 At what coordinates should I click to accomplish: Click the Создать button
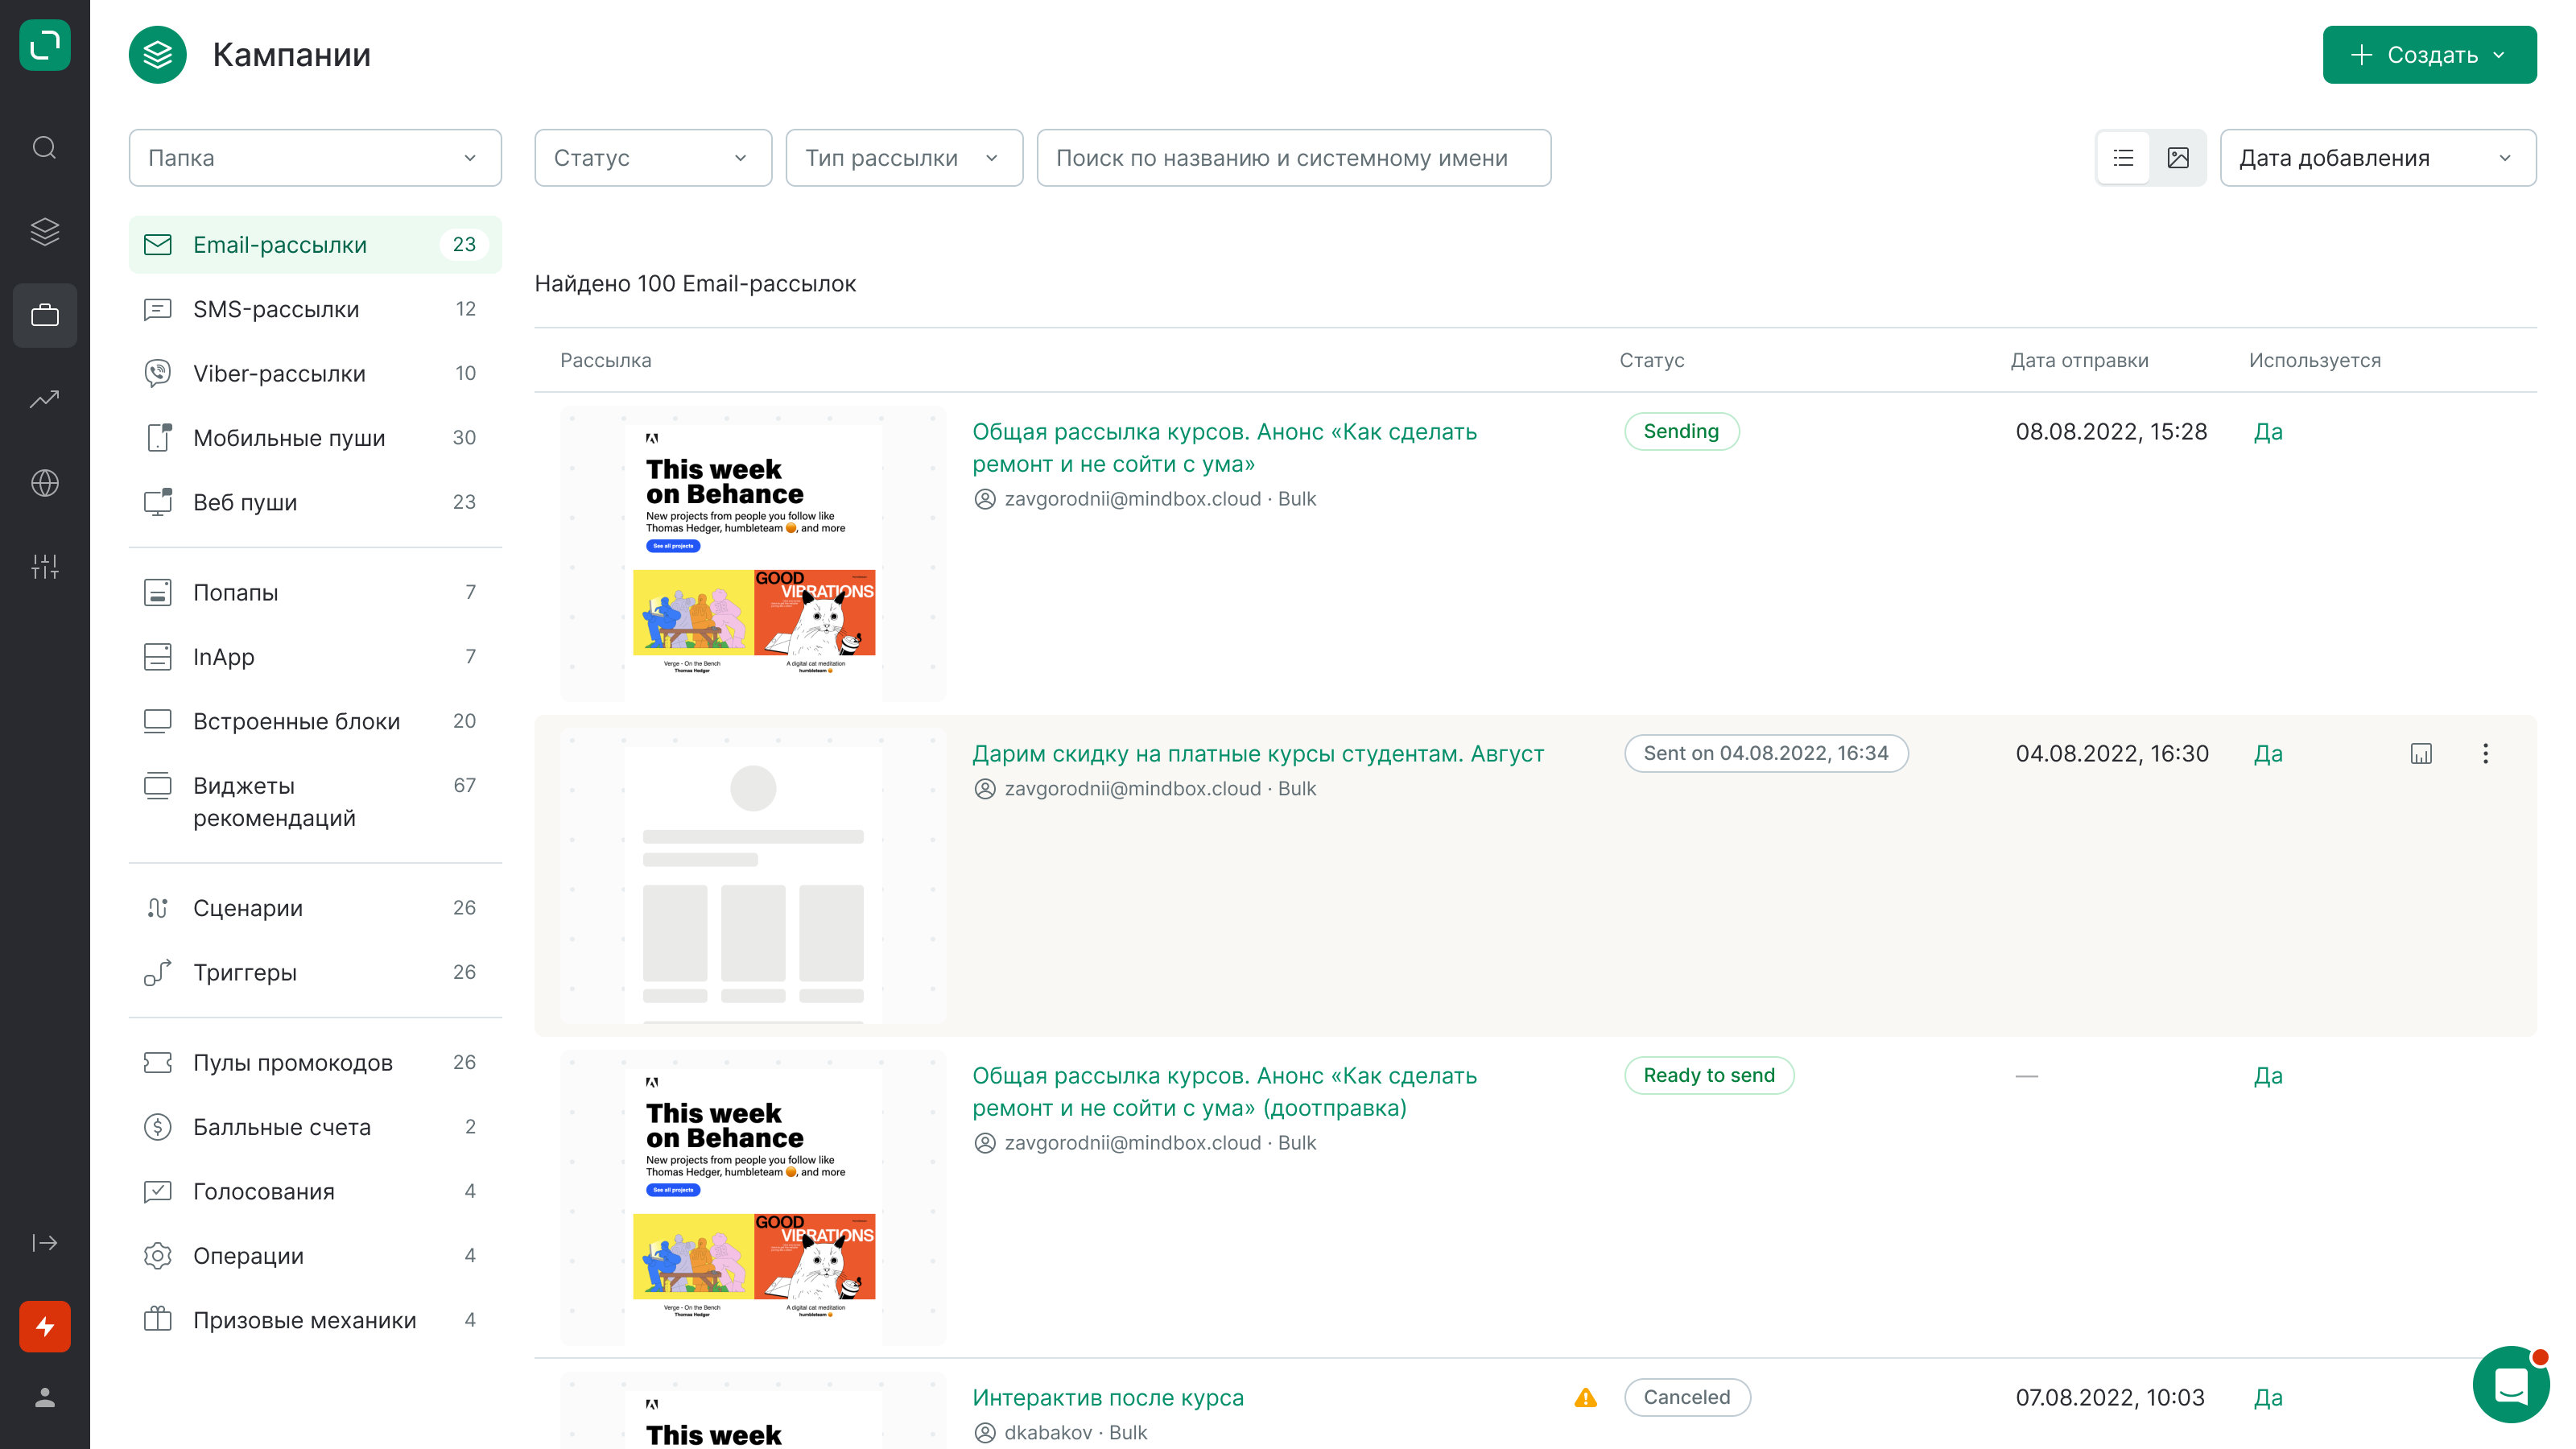[x=2429, y=55]
